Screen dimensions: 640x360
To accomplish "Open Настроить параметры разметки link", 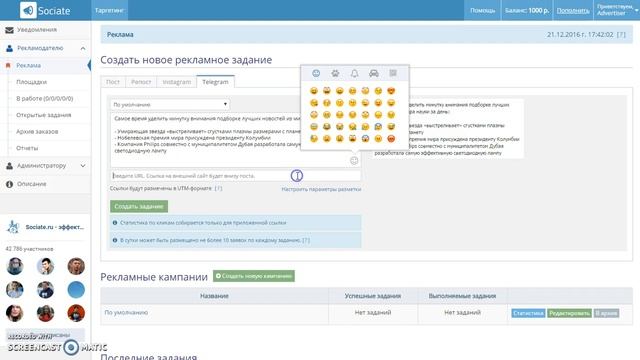I will tap(321, 189).
